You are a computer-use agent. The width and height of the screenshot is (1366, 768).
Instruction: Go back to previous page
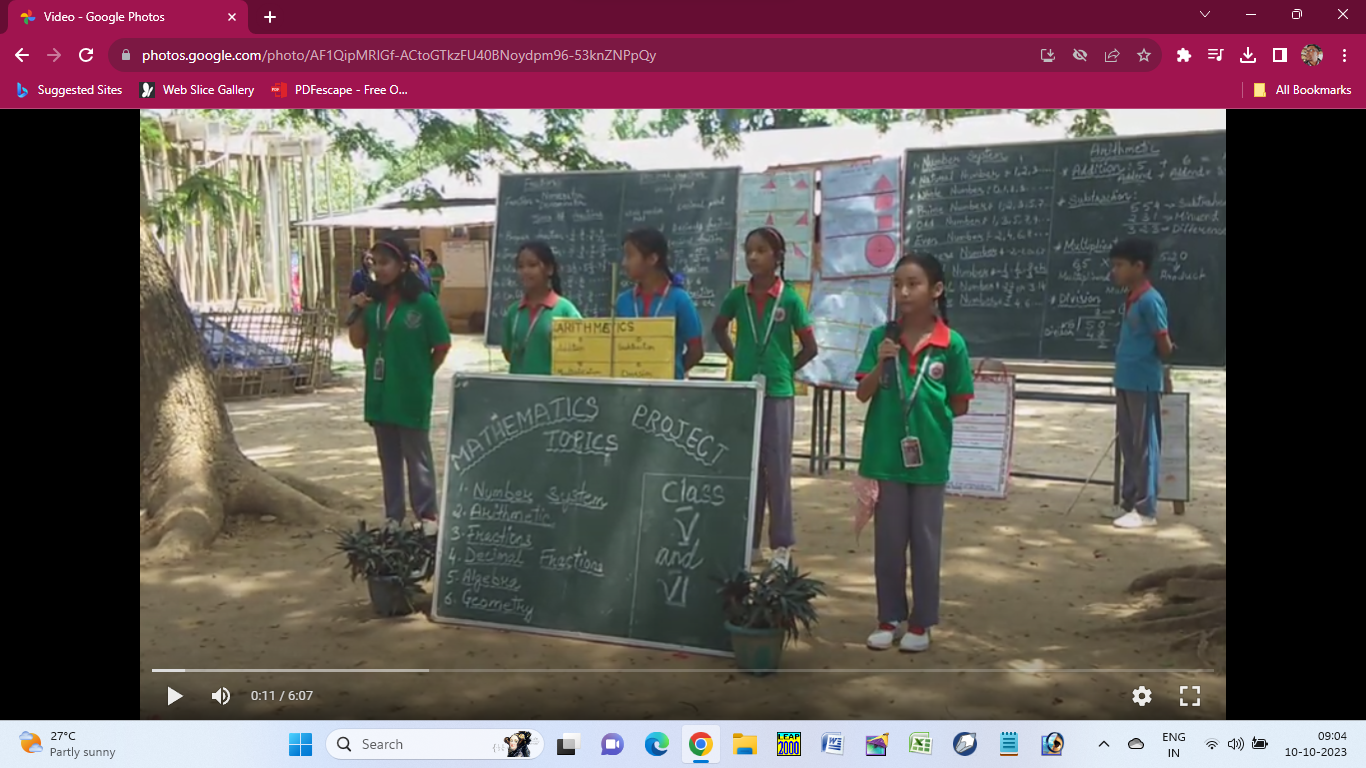pos(22,55)
